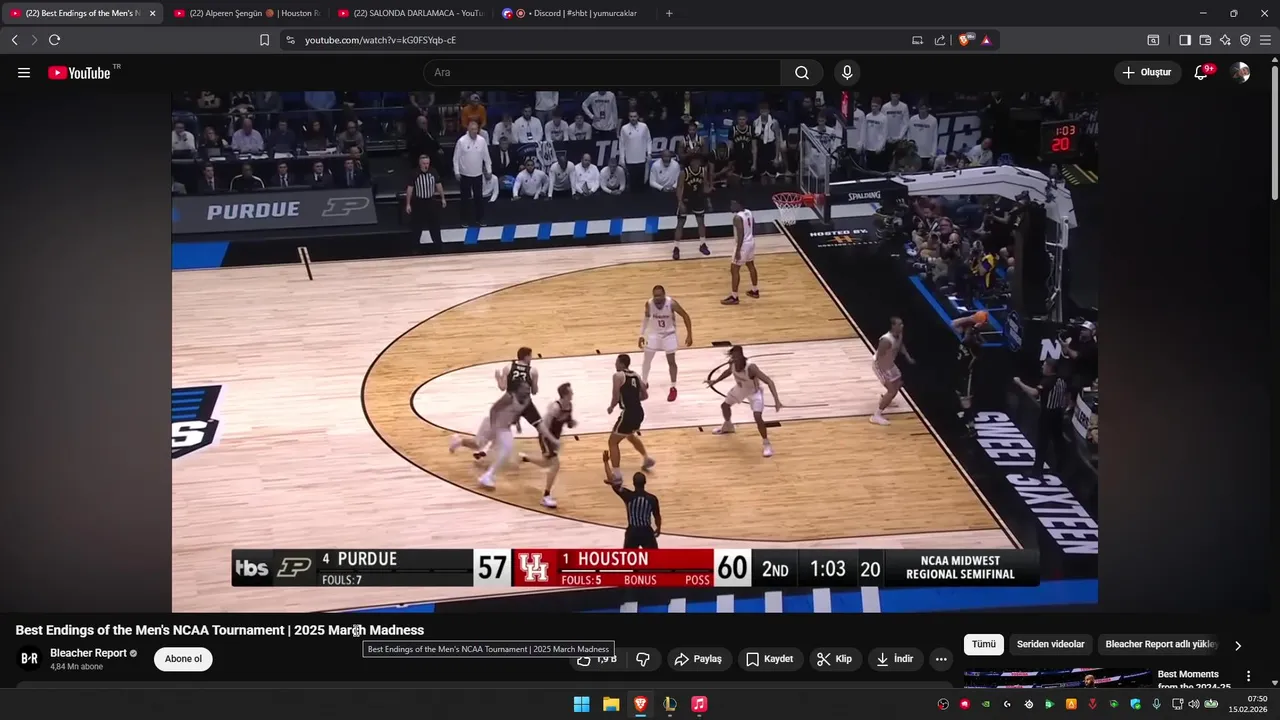Open the Windows Start menu
Screen dimensions: 1280x720
(x=581, y=704)
